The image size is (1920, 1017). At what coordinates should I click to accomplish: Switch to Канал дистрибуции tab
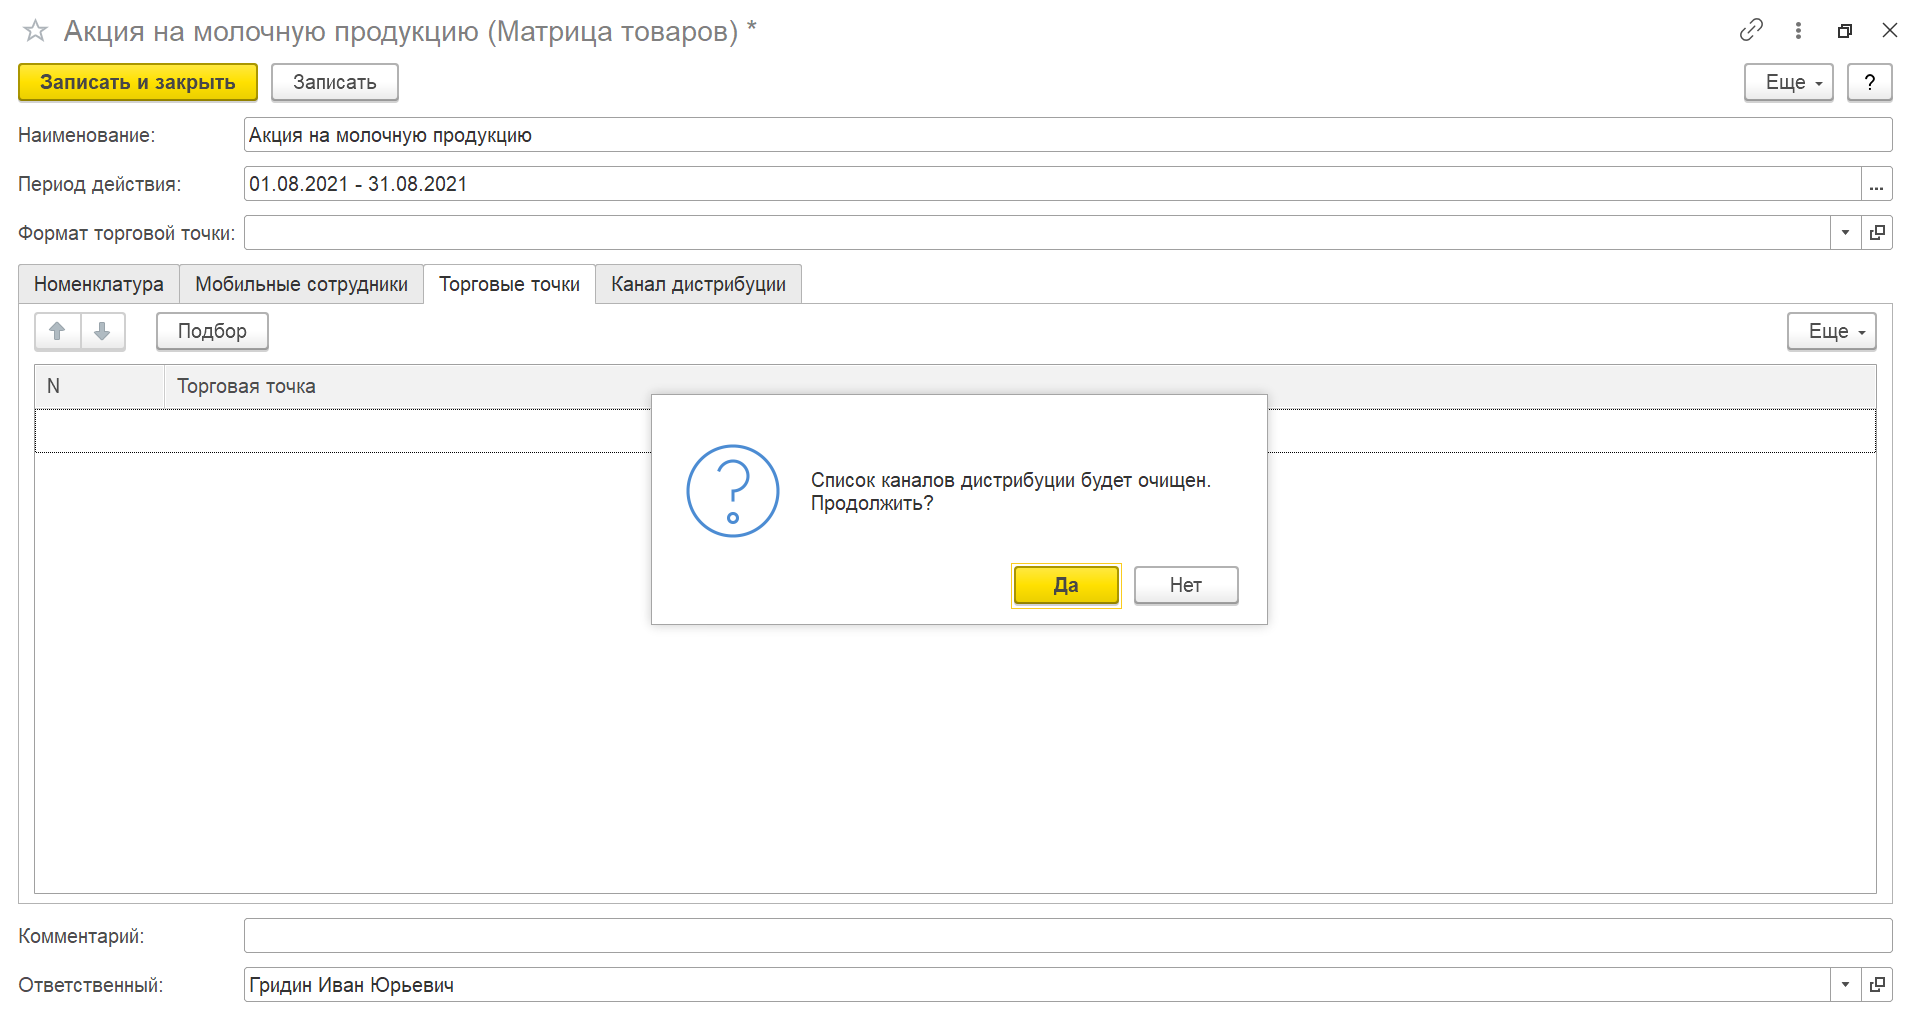(x=698, y=284)
